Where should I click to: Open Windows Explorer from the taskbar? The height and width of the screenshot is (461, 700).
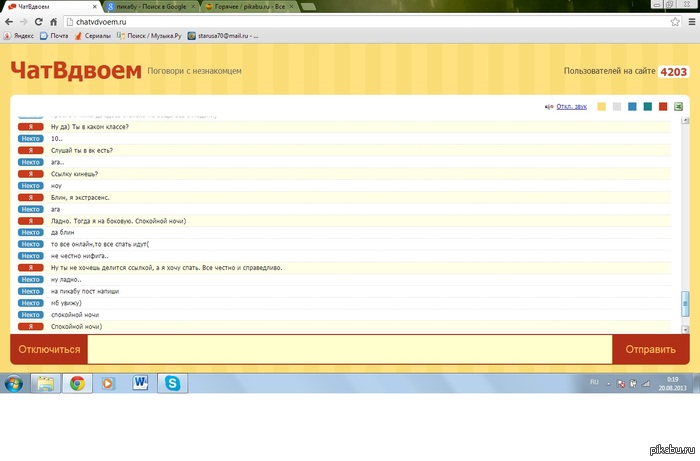[x=45, y=383]
